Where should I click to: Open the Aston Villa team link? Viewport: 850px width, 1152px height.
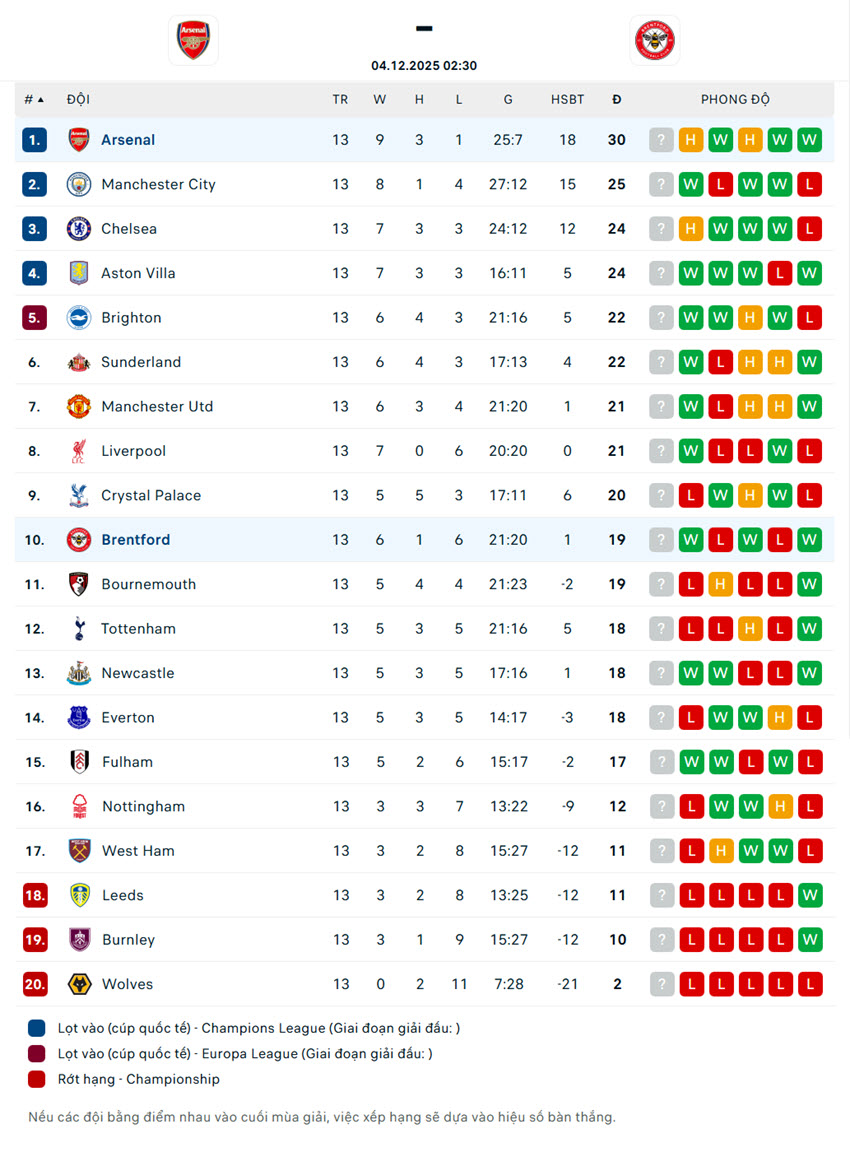click(138, 273)
